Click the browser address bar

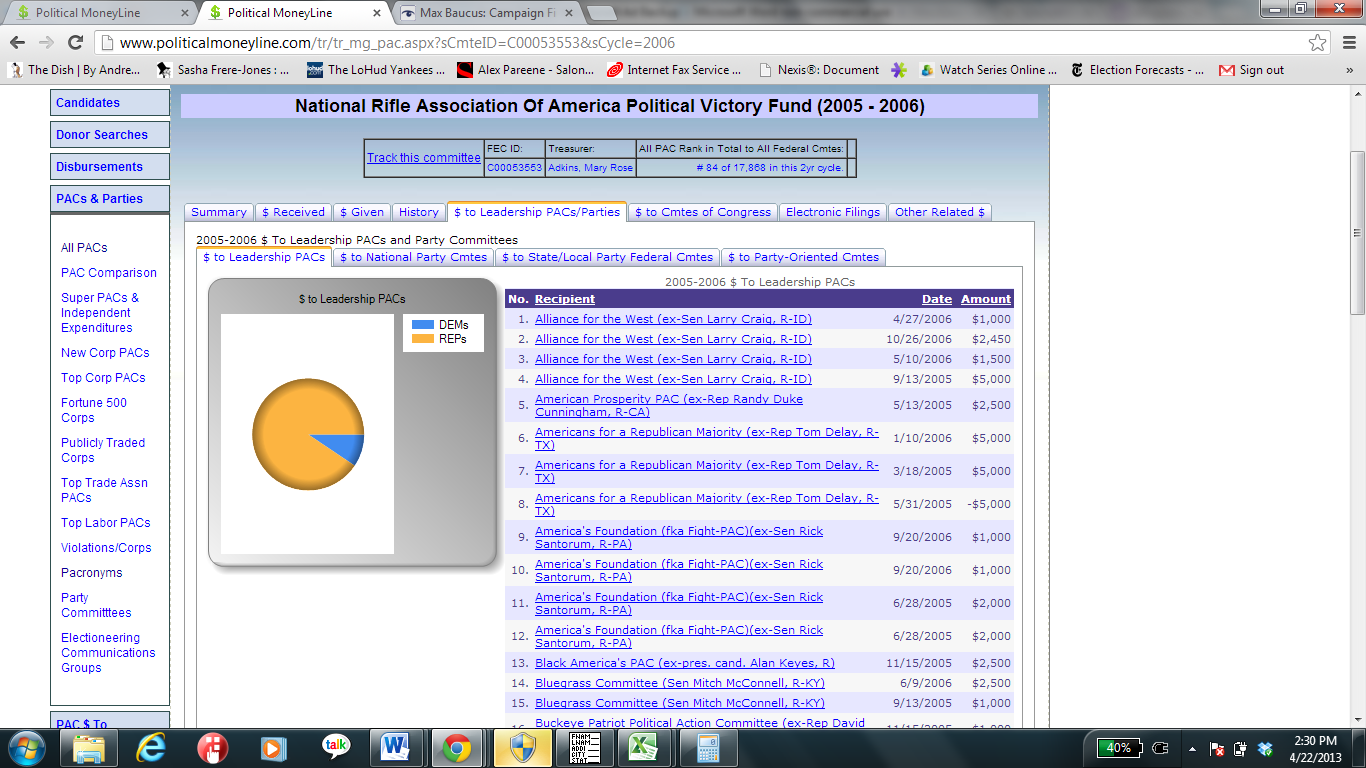(x=700, y=43)
